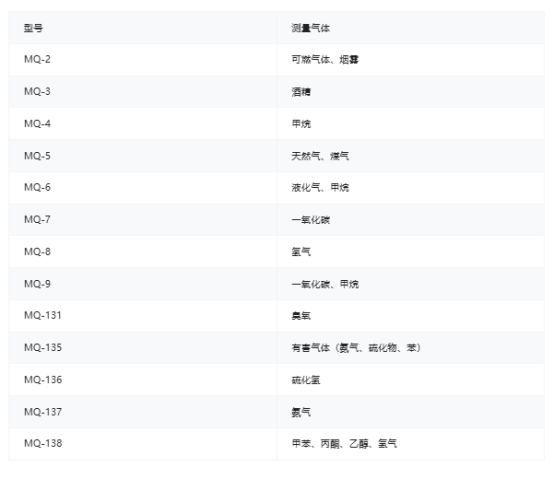Viewport: 554px width, 479px height.
Task: Click the MQ-5 model text
Action: click(x=37, y=155)
